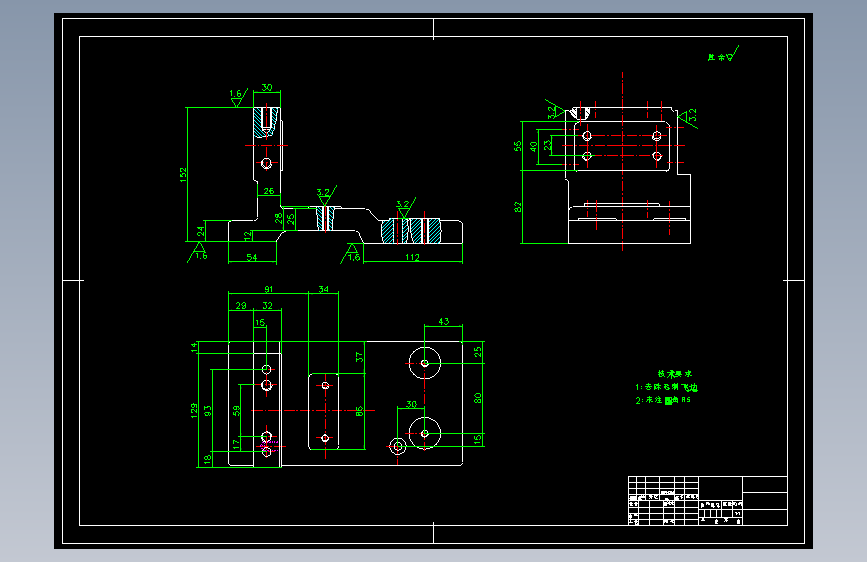Select technical note line 1
Screen dimensions: 867x562
click(666, 387)
